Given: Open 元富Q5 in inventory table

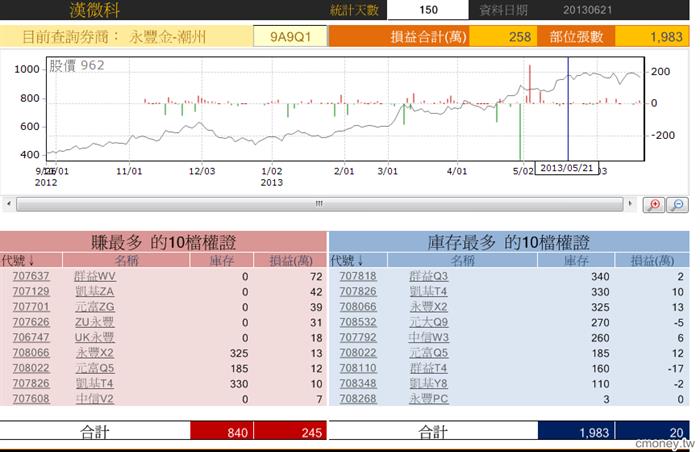Looking at the screenshot, I should (x=429, y=353).
